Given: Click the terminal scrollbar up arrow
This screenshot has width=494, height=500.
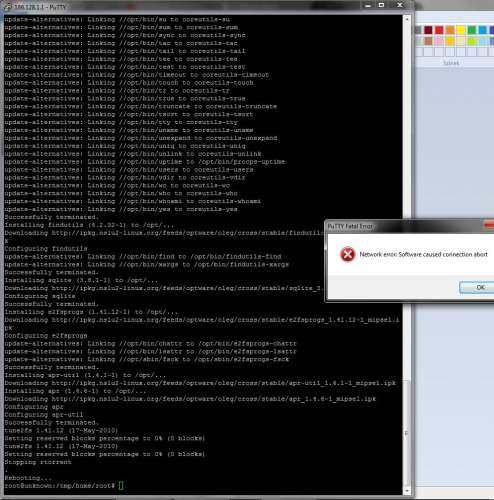Looking at the screenshot, I should (x=407, y=19).
